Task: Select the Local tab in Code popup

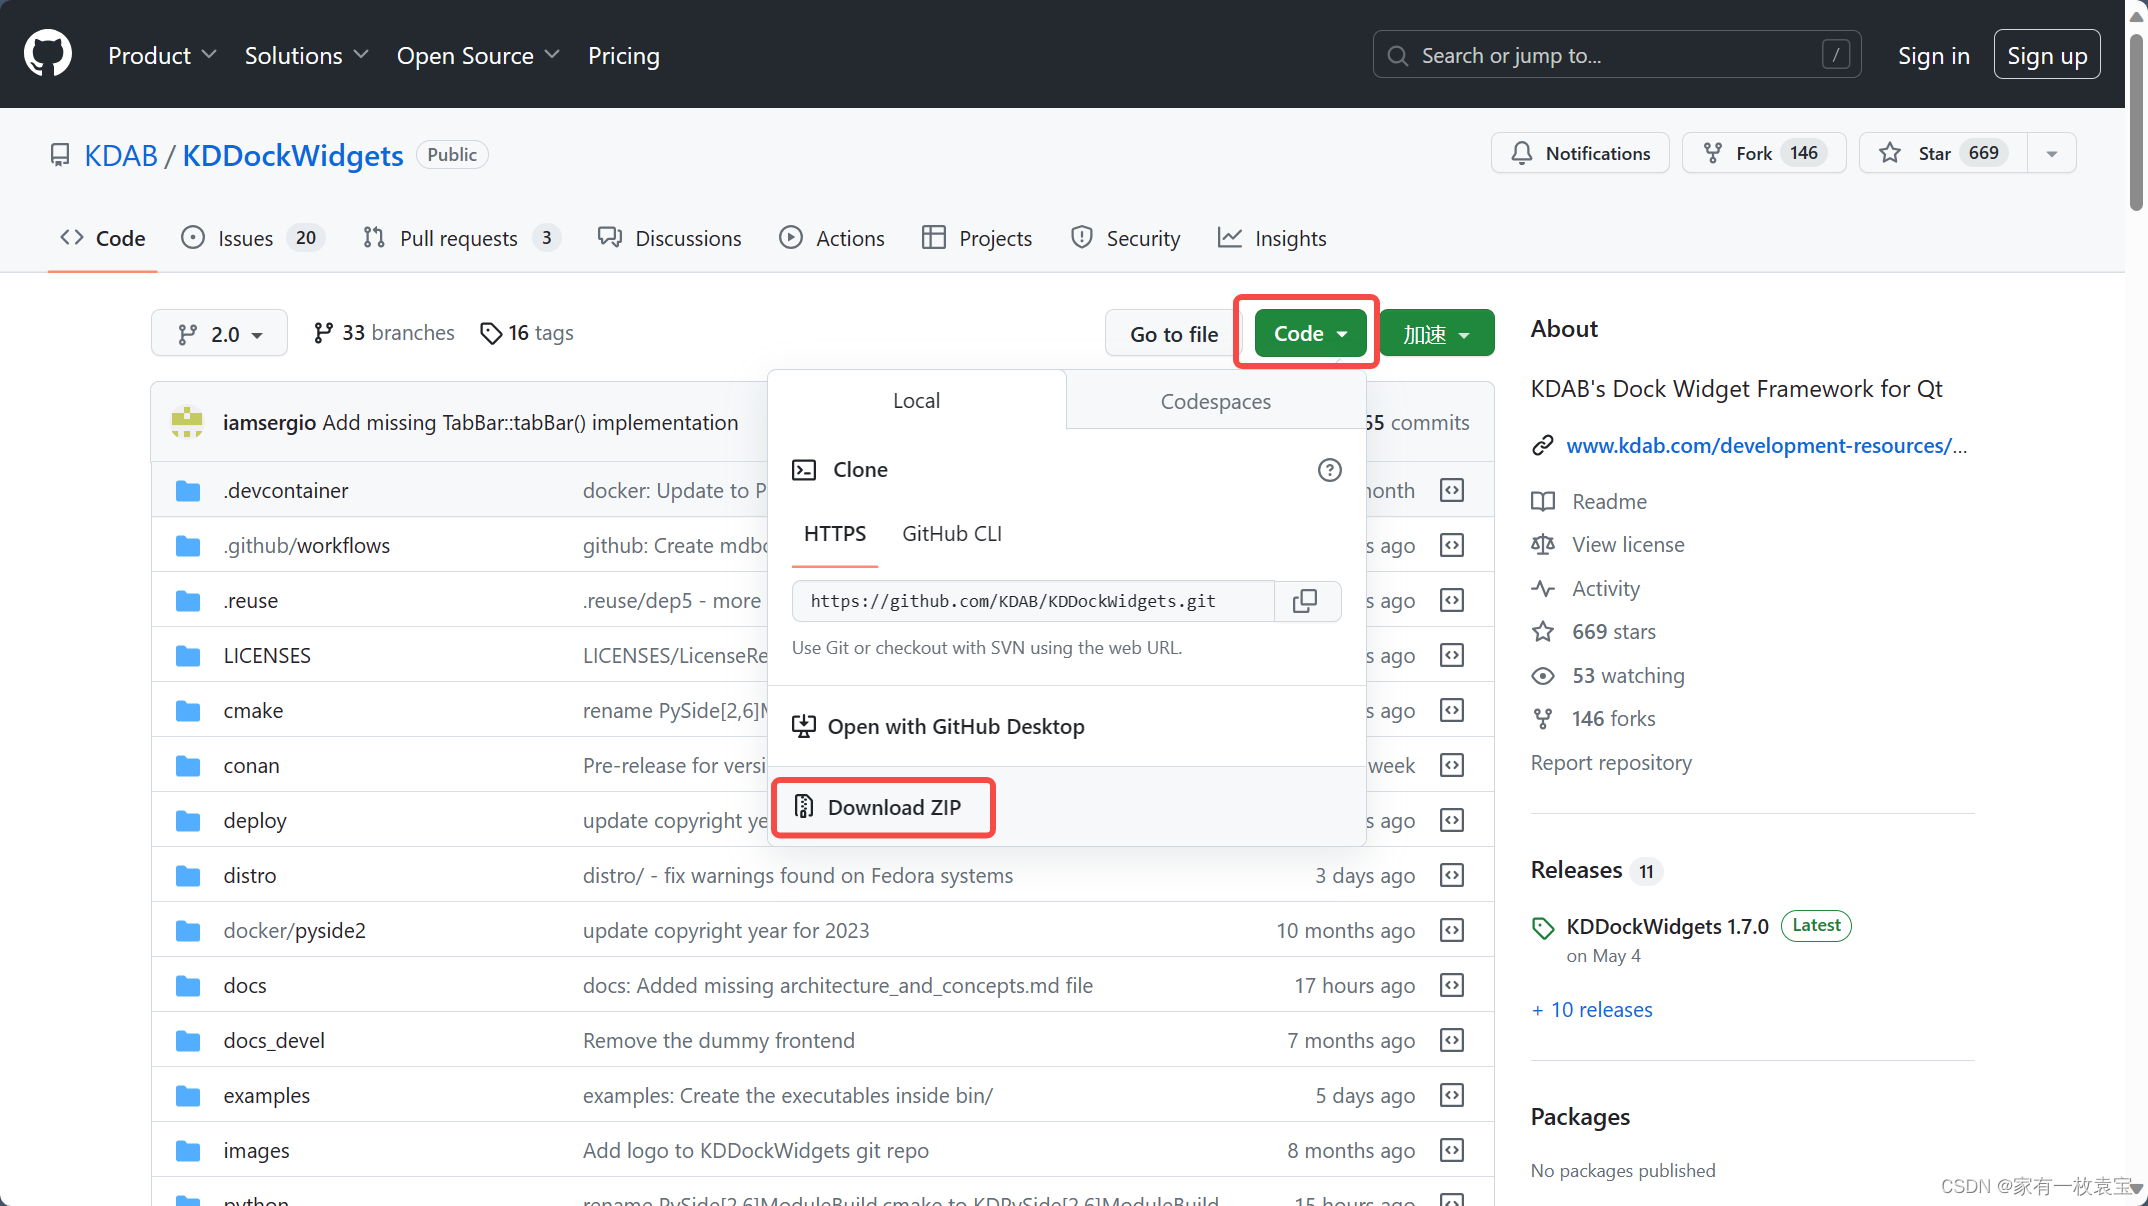Action: coord(917,400)
